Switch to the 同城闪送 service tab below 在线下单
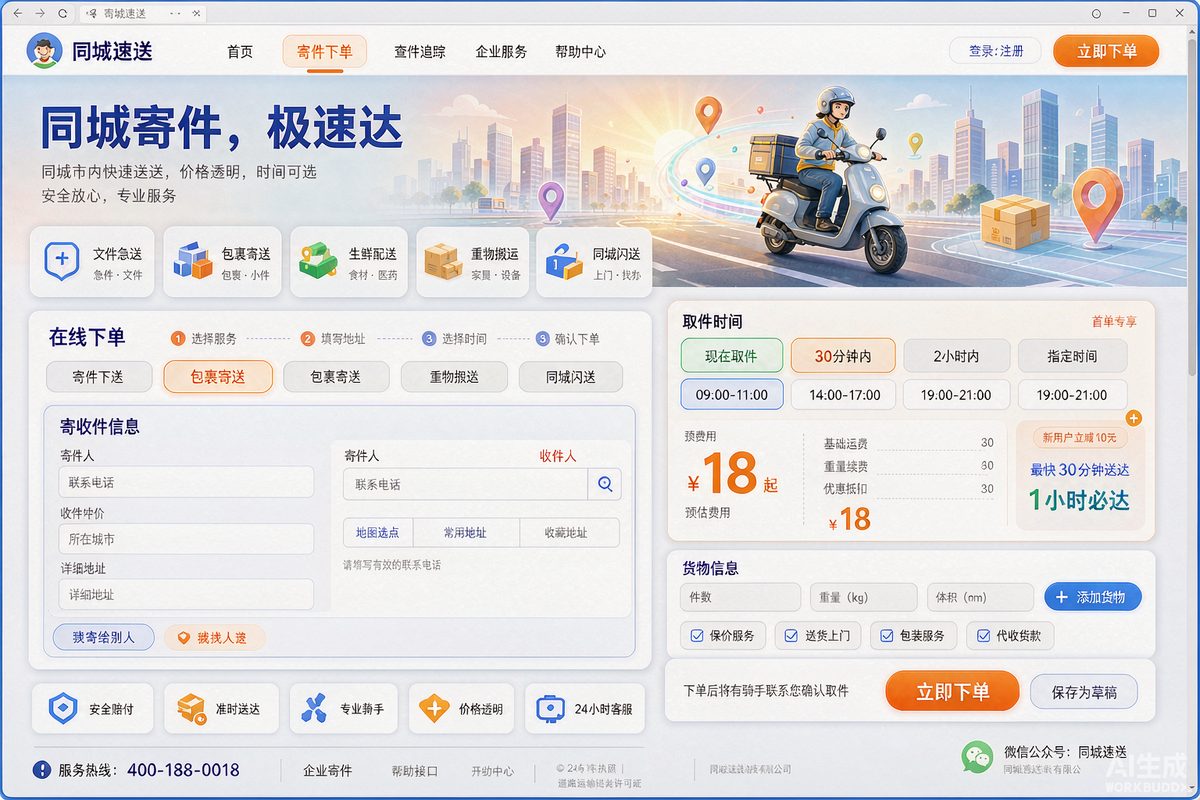Image resolution: width=1200 pixels, height=800 pixels. 571,377
